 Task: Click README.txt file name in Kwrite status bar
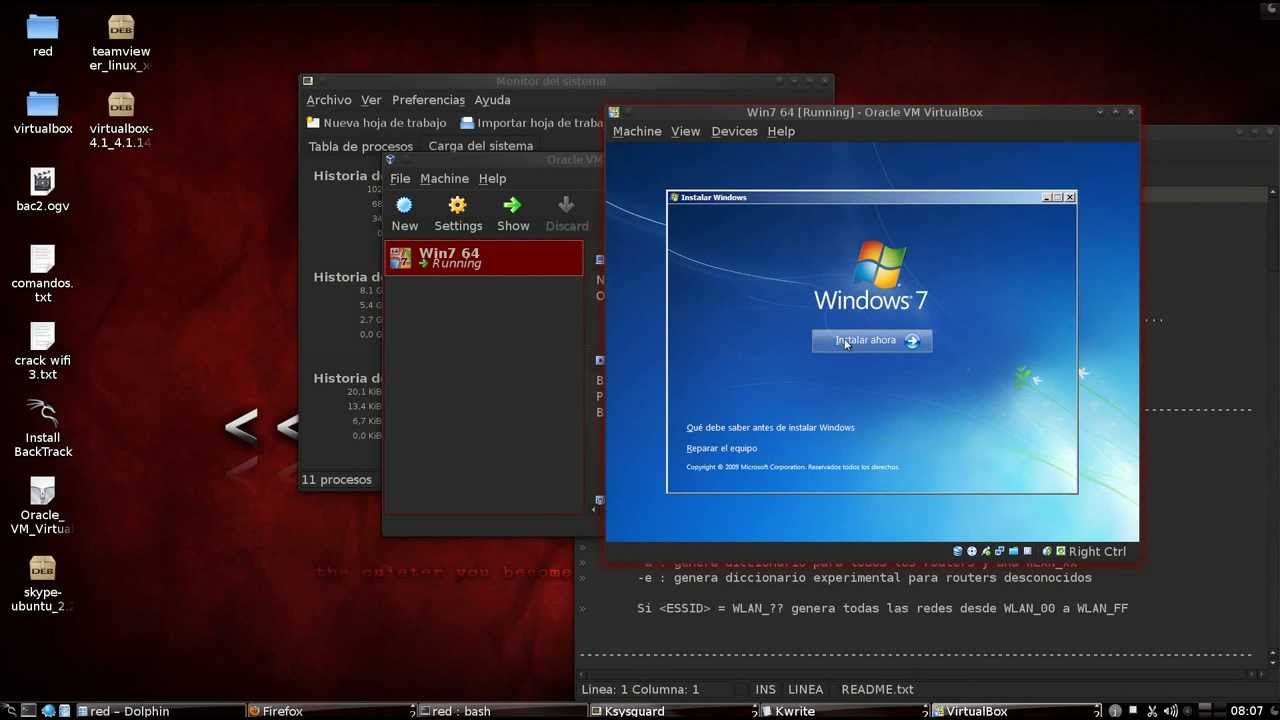tap(877, 689)
